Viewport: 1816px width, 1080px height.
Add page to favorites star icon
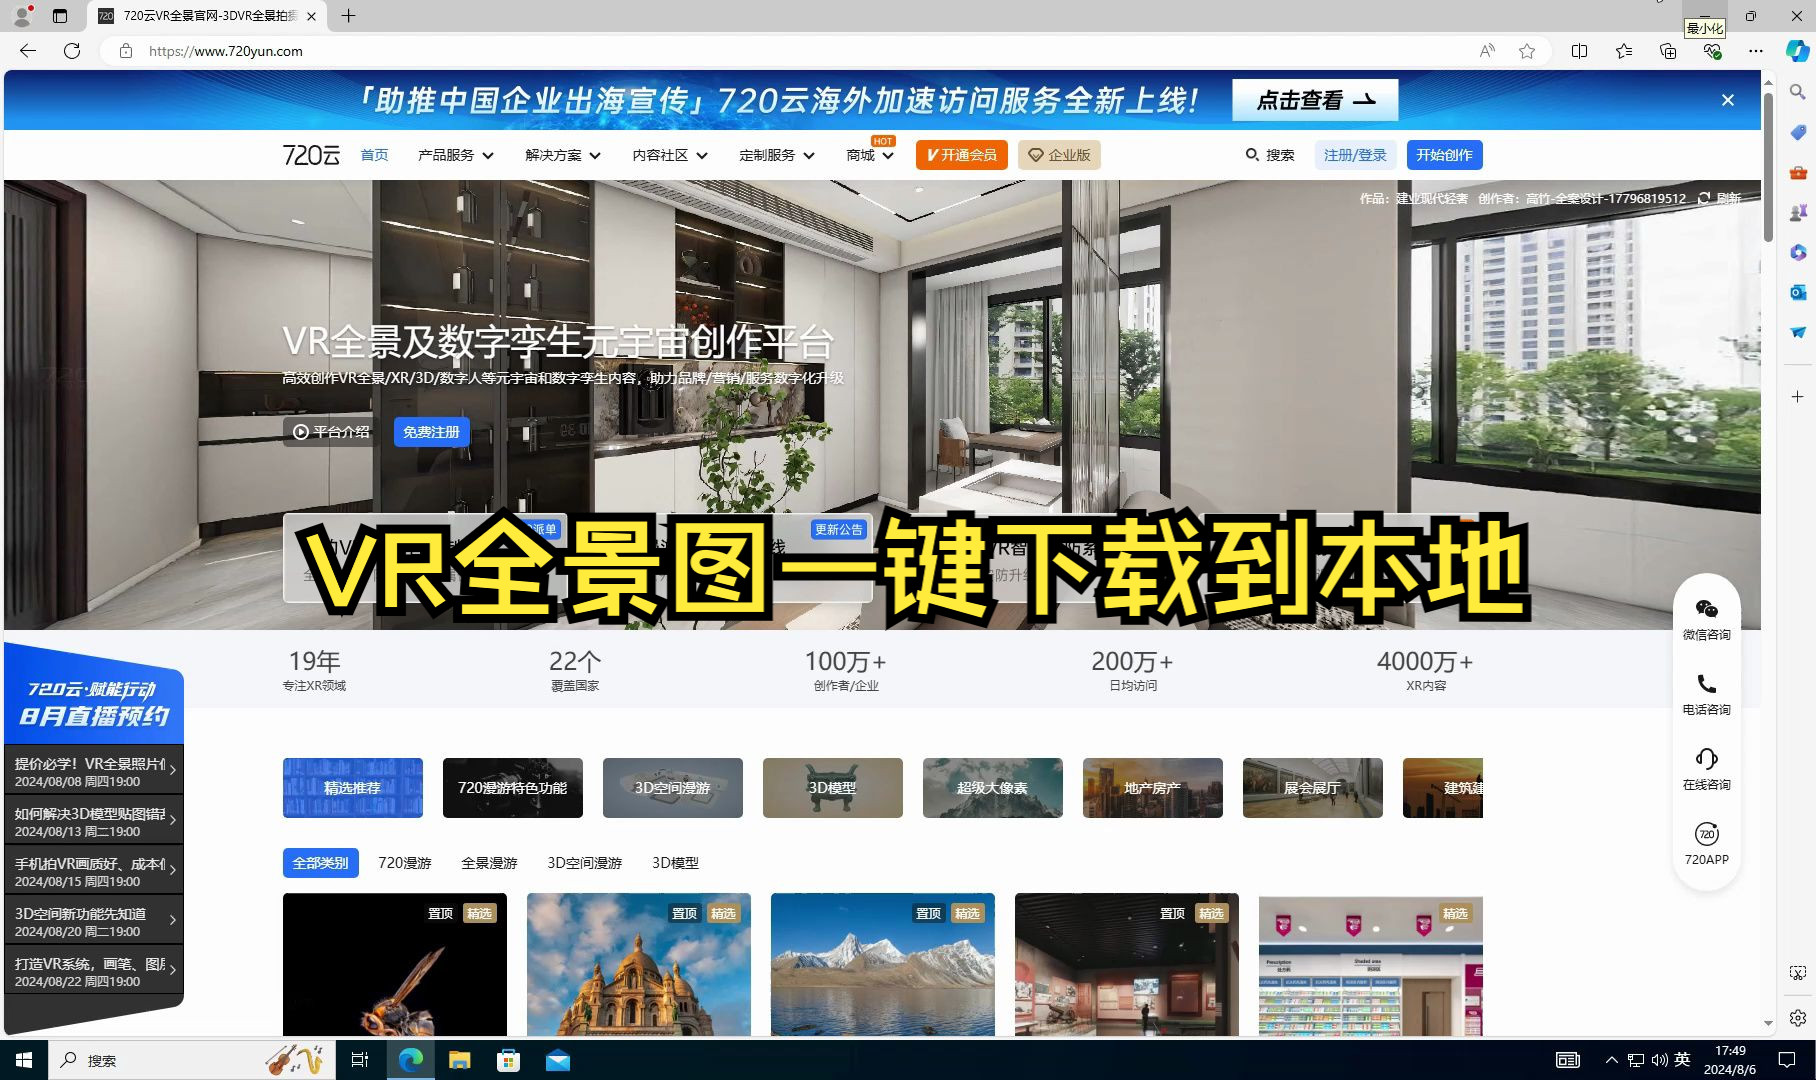(1527, 51)
